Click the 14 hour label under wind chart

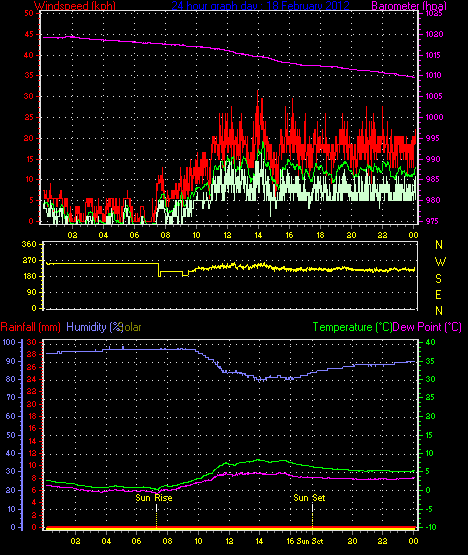pyautogui.click(x=258, y=235)
